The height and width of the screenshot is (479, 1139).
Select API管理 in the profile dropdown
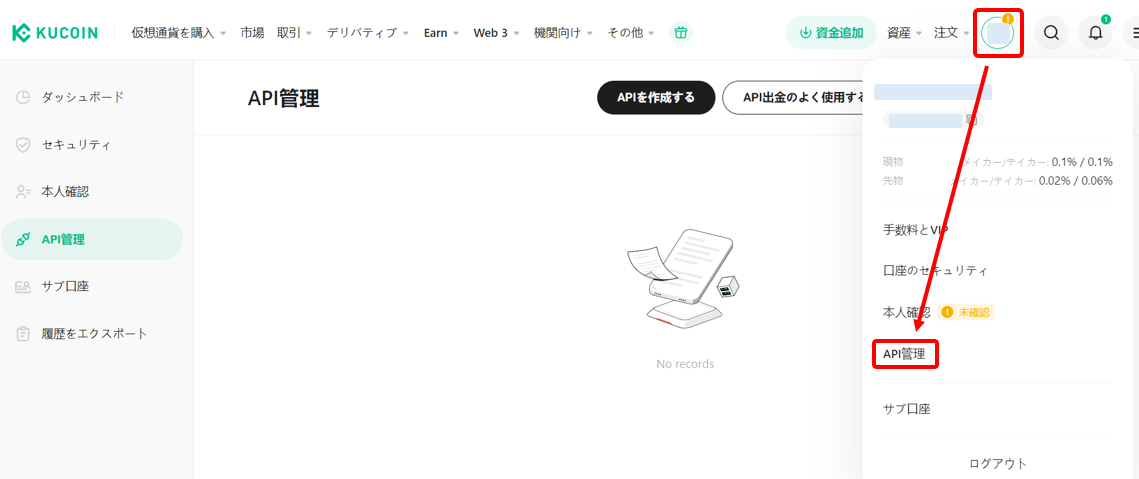coord(904,354)
